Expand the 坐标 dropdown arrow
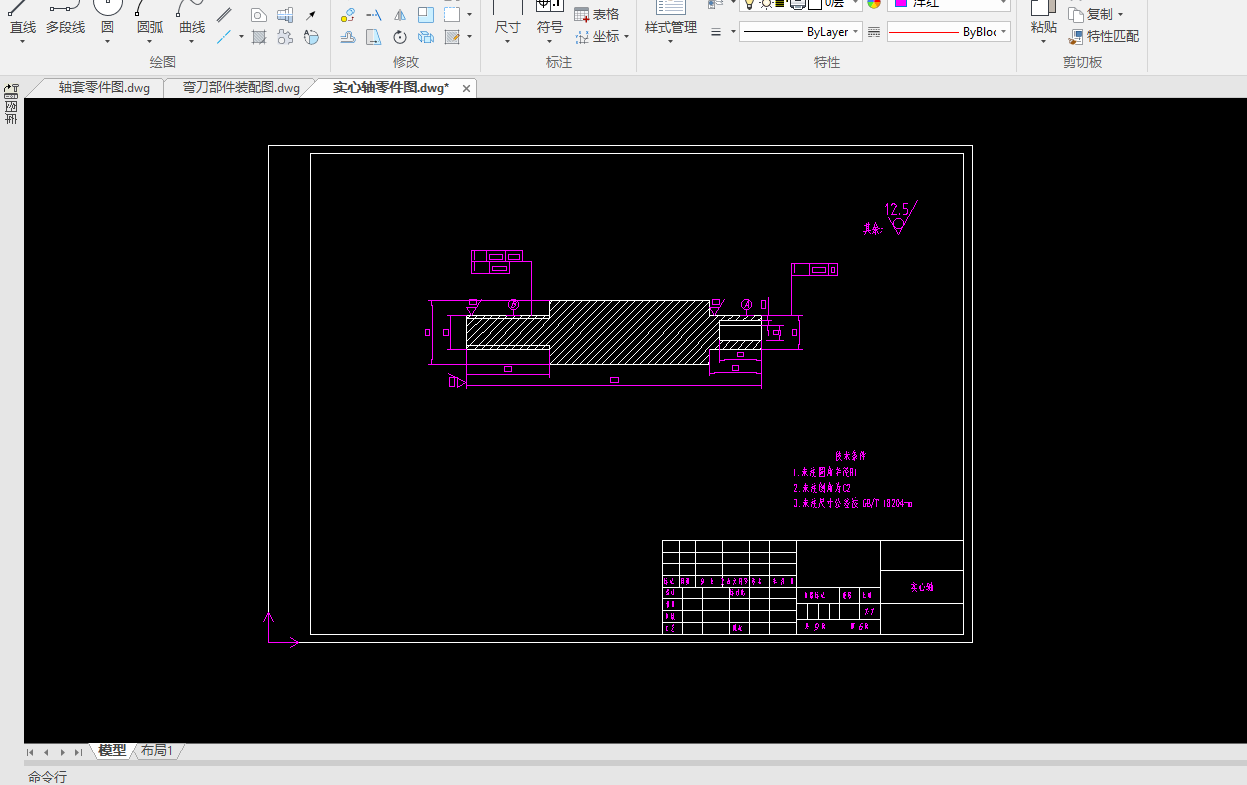Viewport: 1247px width, 785px height. tap(626, 37)
